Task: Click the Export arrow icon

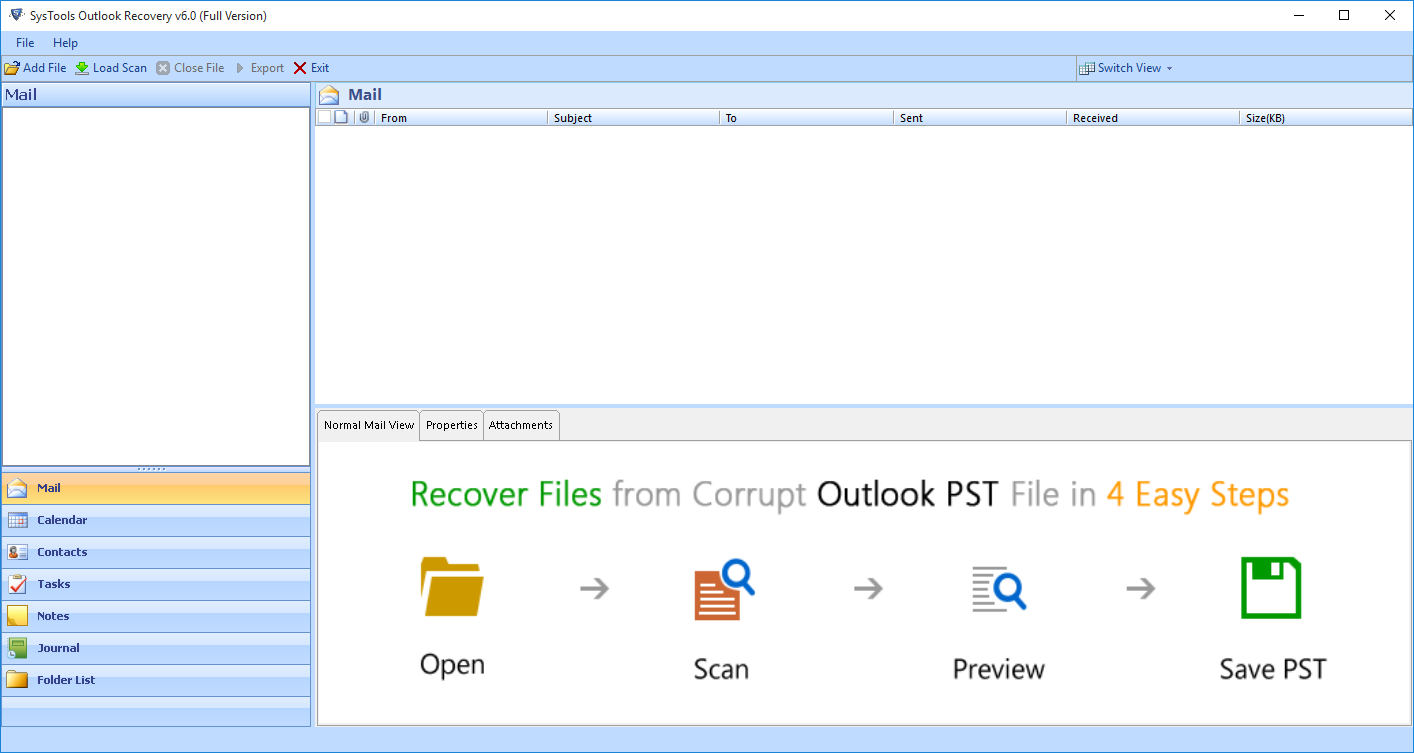Action: pyautogui.click(x=239, y=68)
